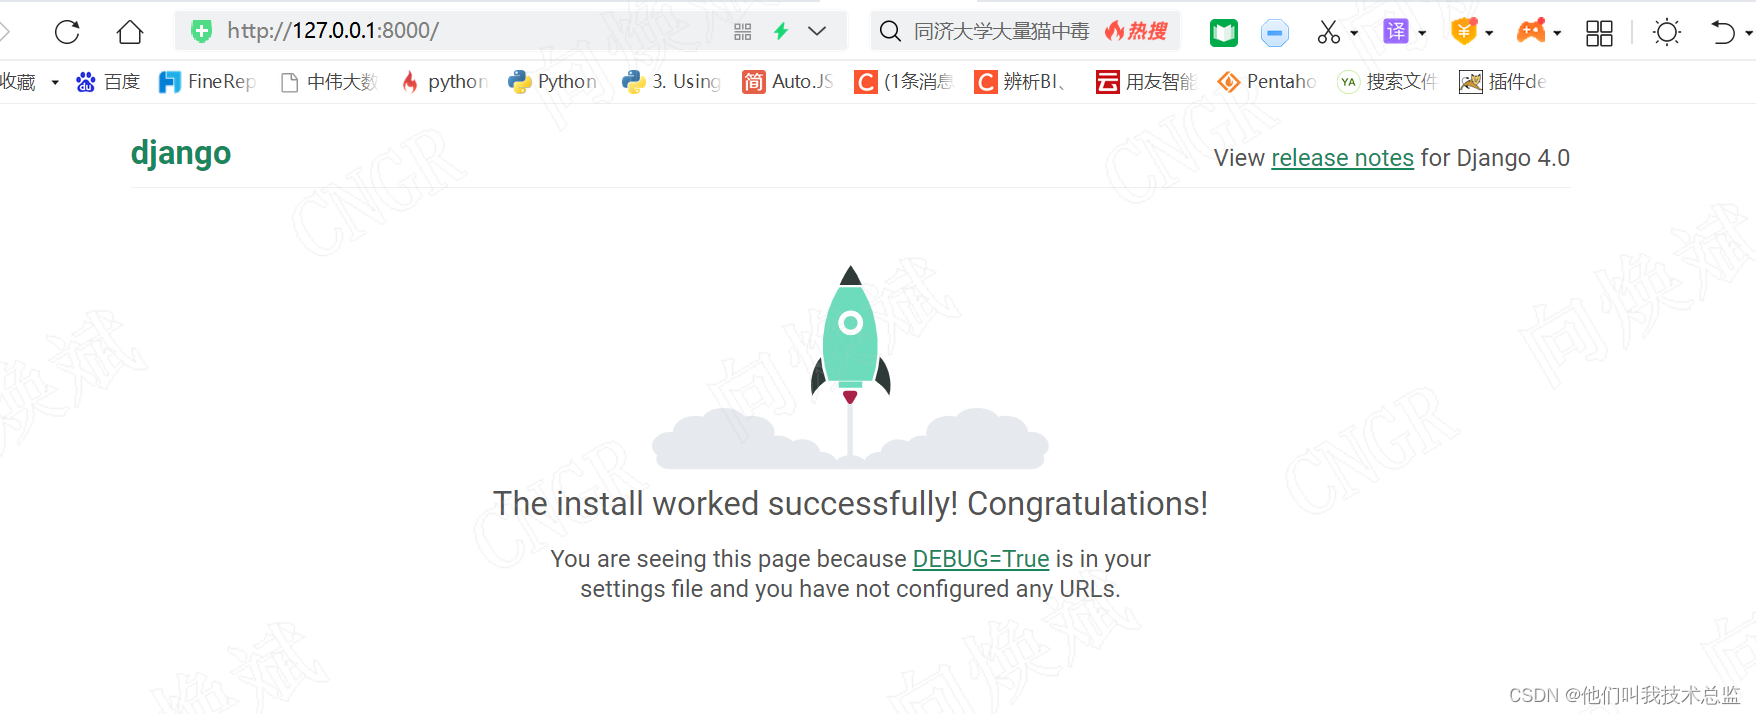Expand the scissors screenshot dropdown arrow
The width and height of the screenshot is (1756, 714).
(x=1354, y=33)
